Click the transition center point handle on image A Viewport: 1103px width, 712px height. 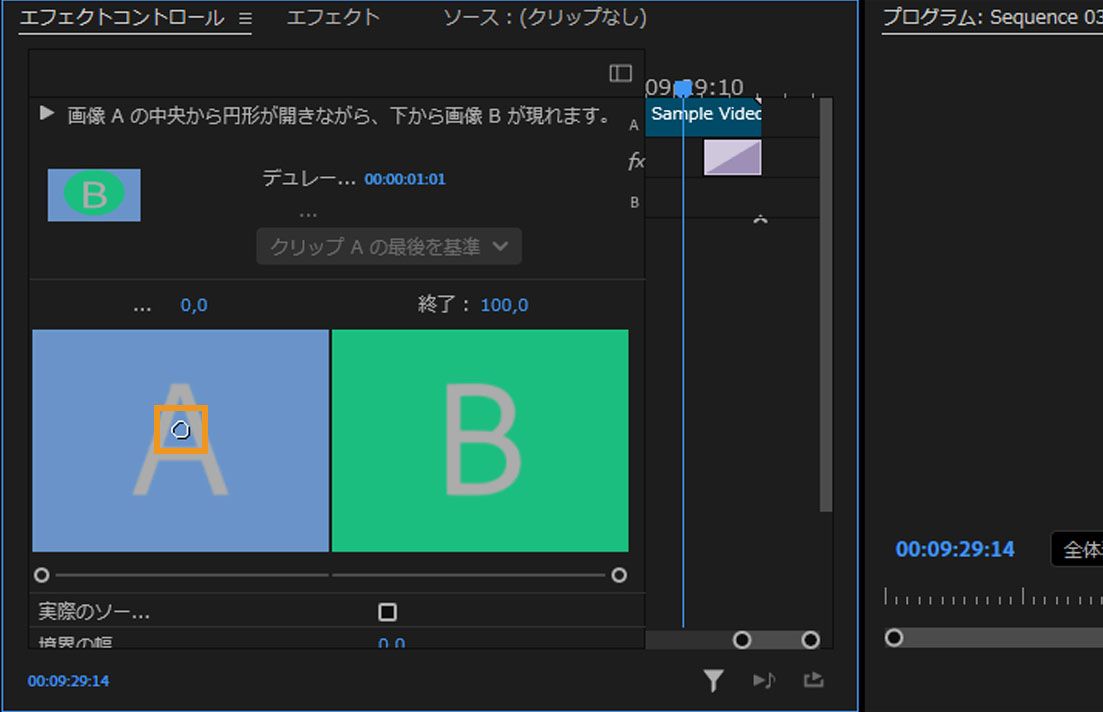(x=180, y=430)
